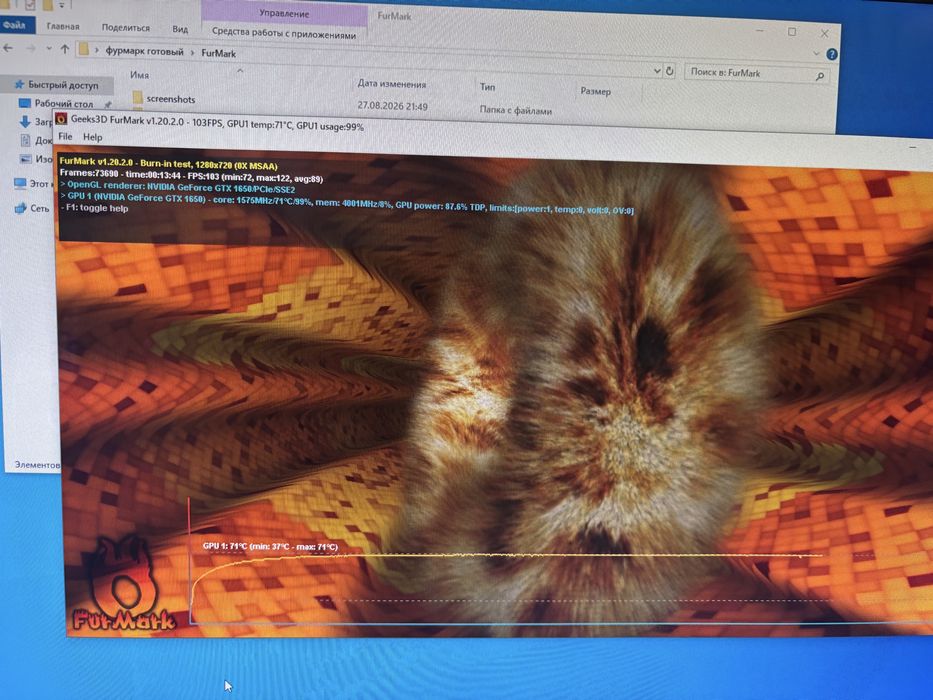Image resolution: width=933 pixels, height=700 pixels.
Task: Click the forward navigation arrow in Explorer
Action: click(30, 49)
